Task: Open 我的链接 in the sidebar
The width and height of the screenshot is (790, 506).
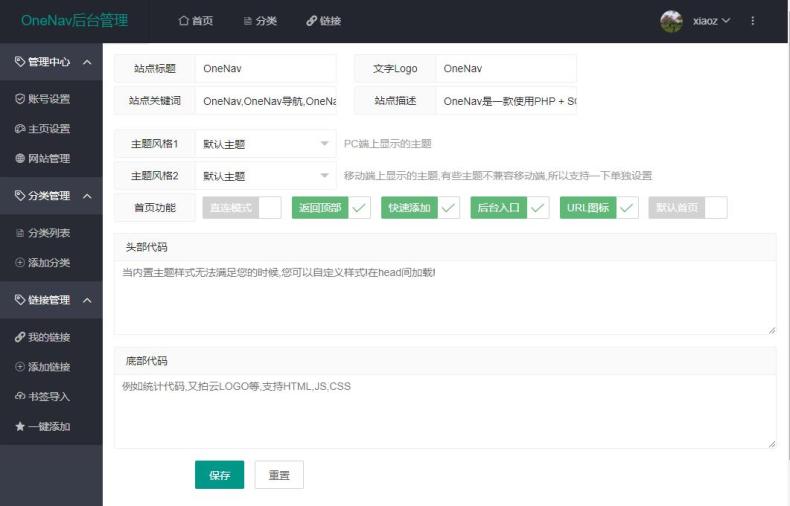Action: pos(51,337)
